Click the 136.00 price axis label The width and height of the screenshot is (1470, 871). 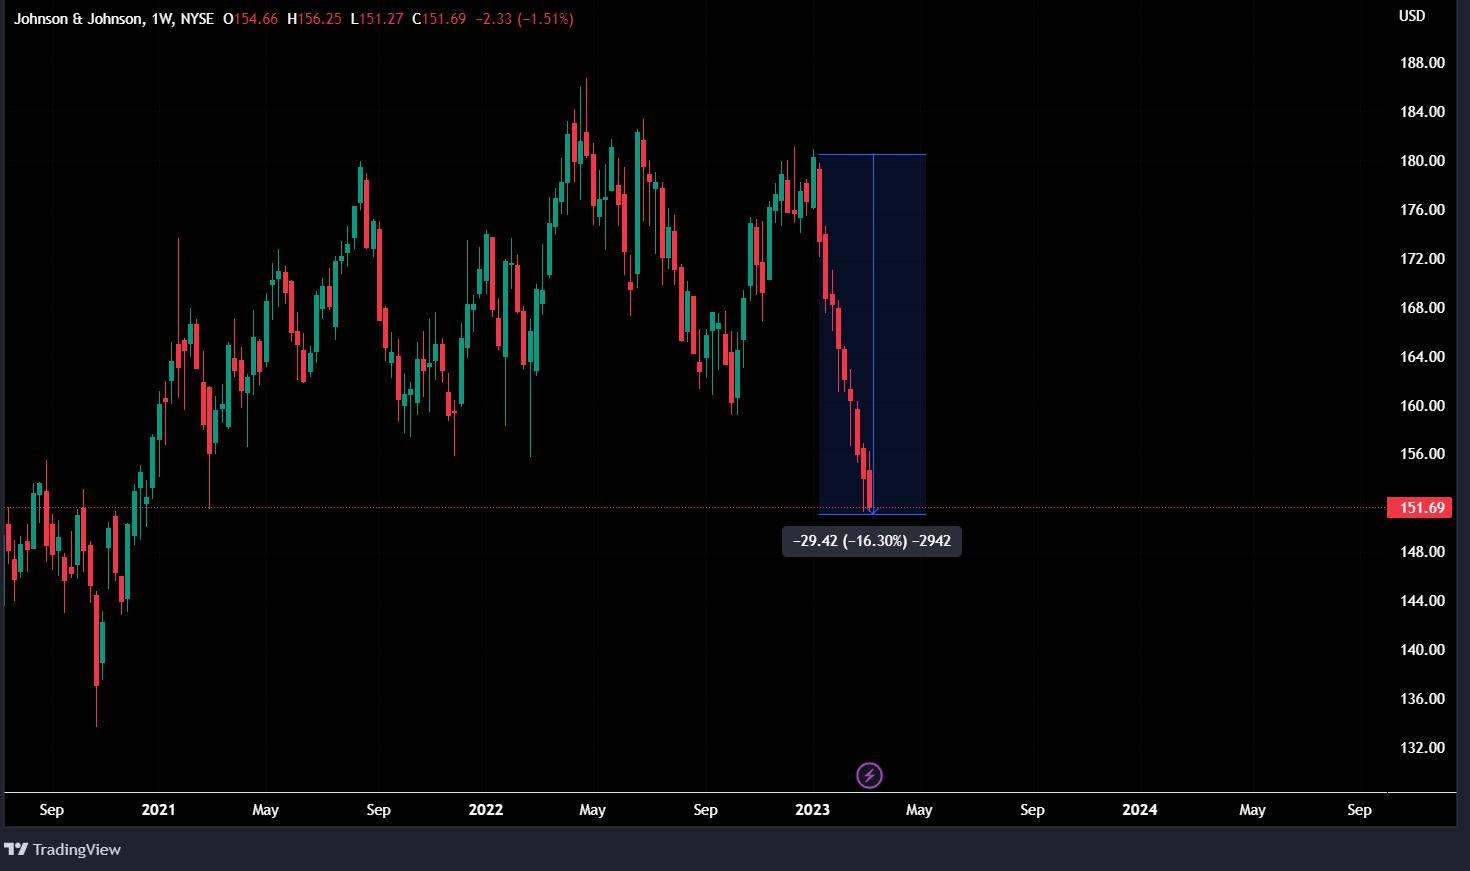[x=1422, y=699]
